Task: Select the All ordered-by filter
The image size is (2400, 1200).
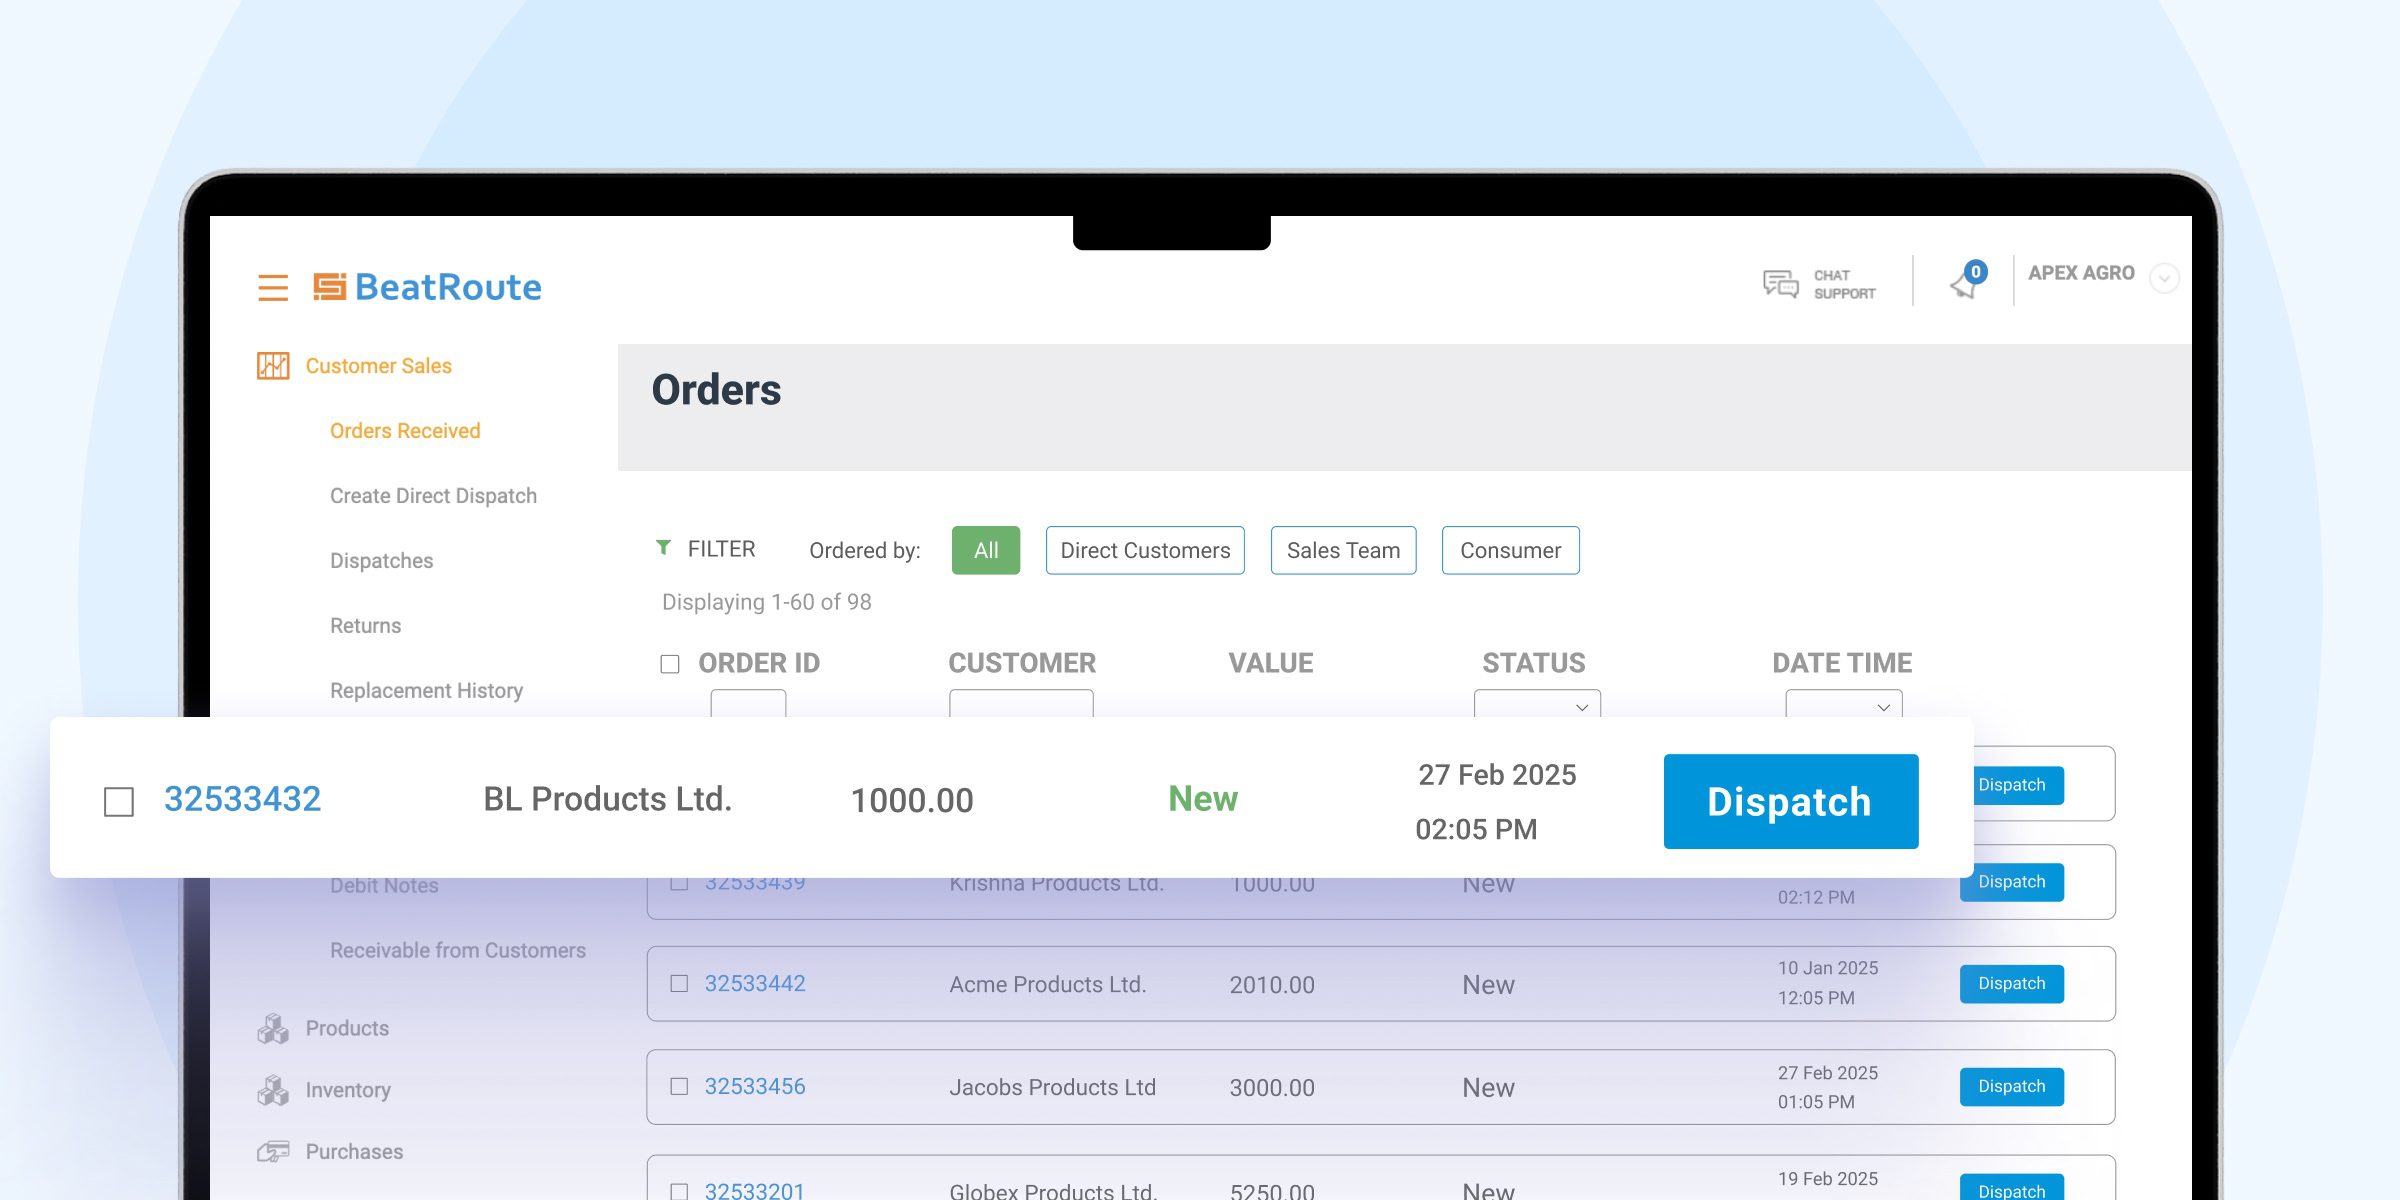Action: [986, 550]
